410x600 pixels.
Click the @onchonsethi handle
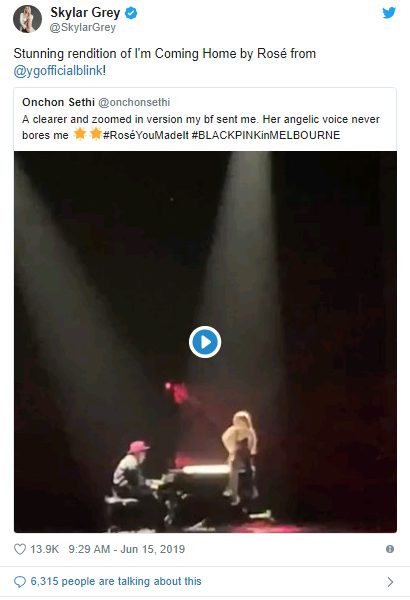[x=134, y=102]
